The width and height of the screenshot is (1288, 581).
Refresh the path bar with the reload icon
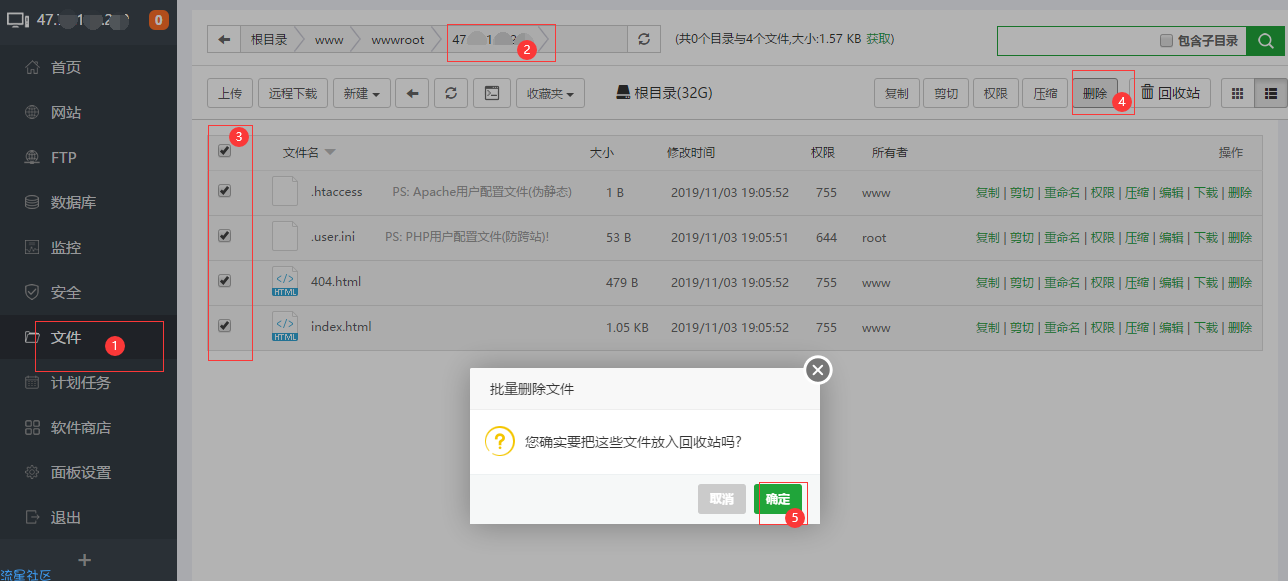tap(643, 40)
